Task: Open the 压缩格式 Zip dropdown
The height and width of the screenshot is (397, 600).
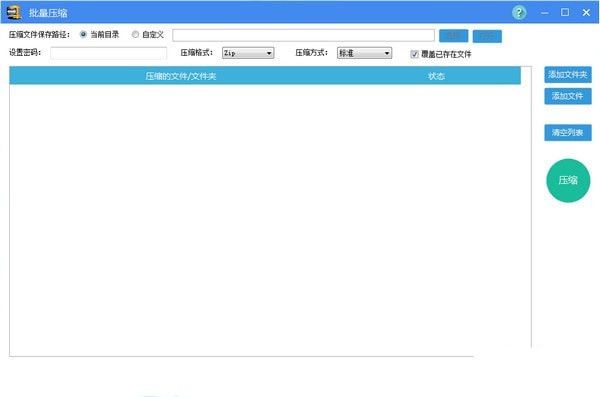Action: (x=248, y=53)
